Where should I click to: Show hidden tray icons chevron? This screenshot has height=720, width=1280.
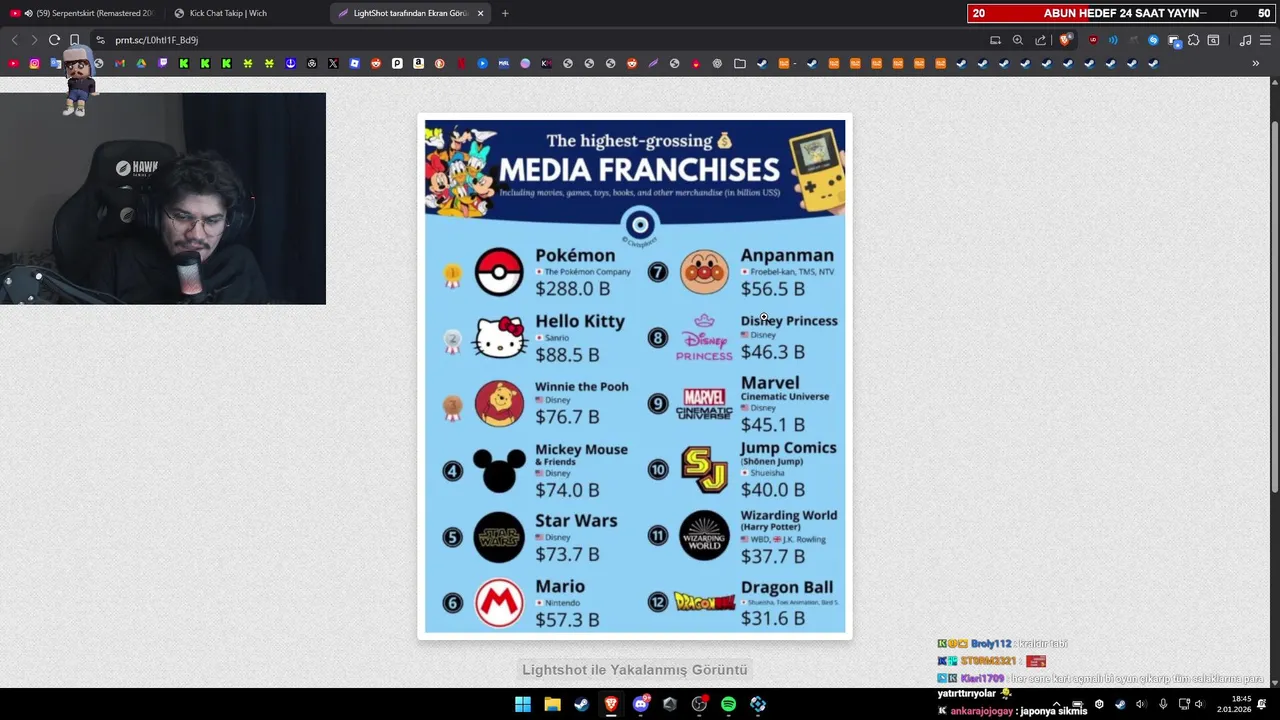[1056, 704]
